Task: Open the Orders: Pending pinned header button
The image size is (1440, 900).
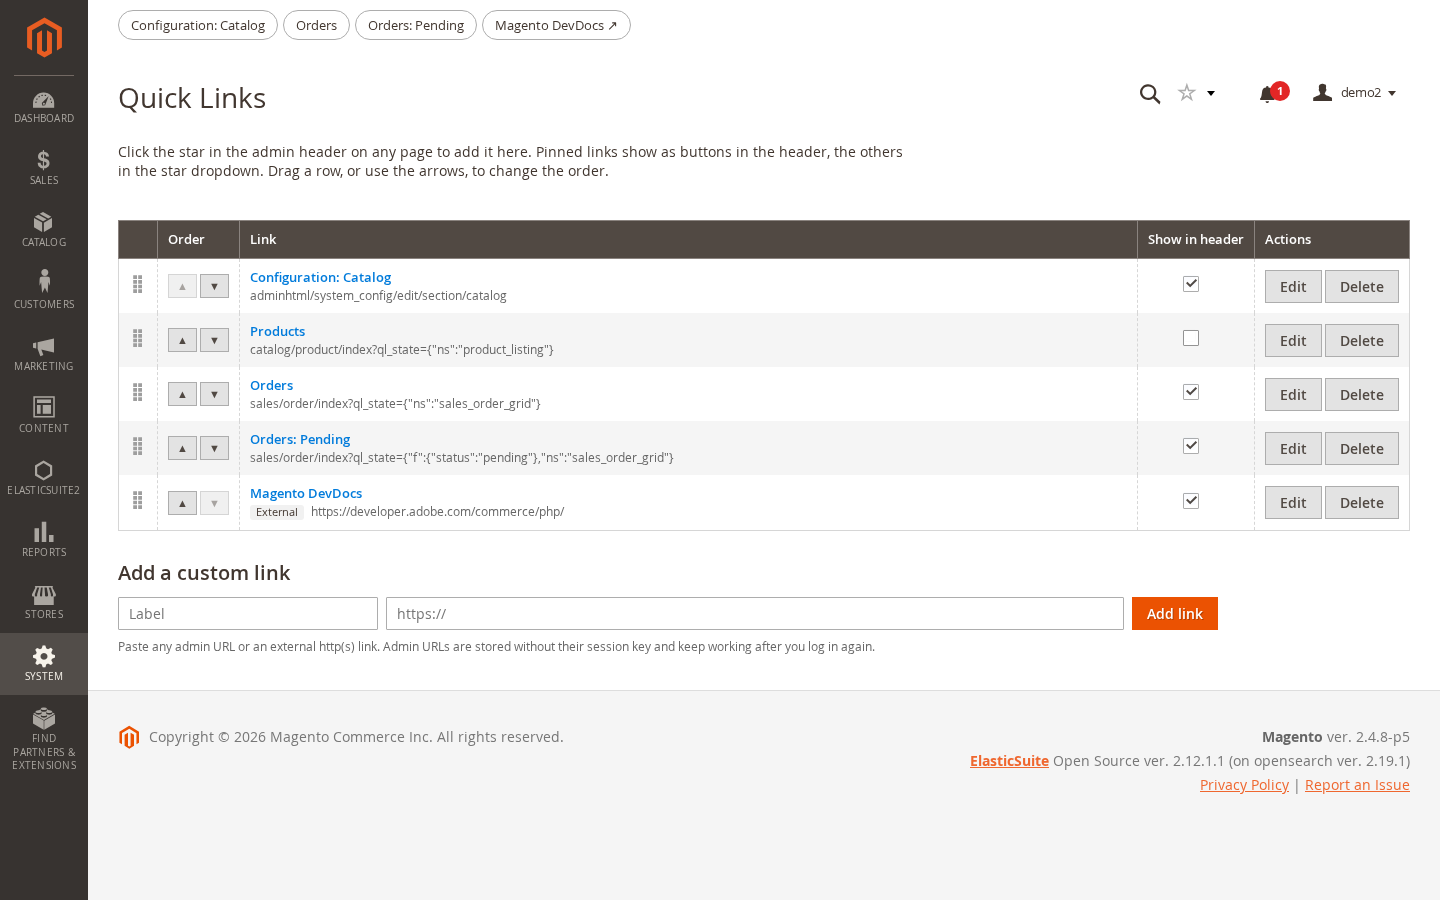Action: (416, 25)
